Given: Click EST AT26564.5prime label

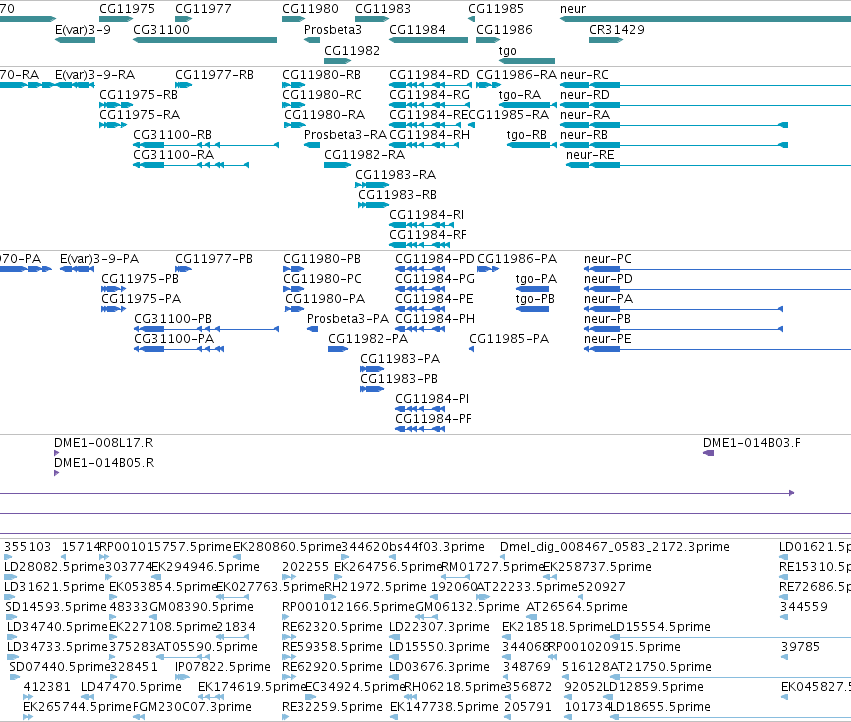Looking at the screenshot, I should click(x=576, y=607).
